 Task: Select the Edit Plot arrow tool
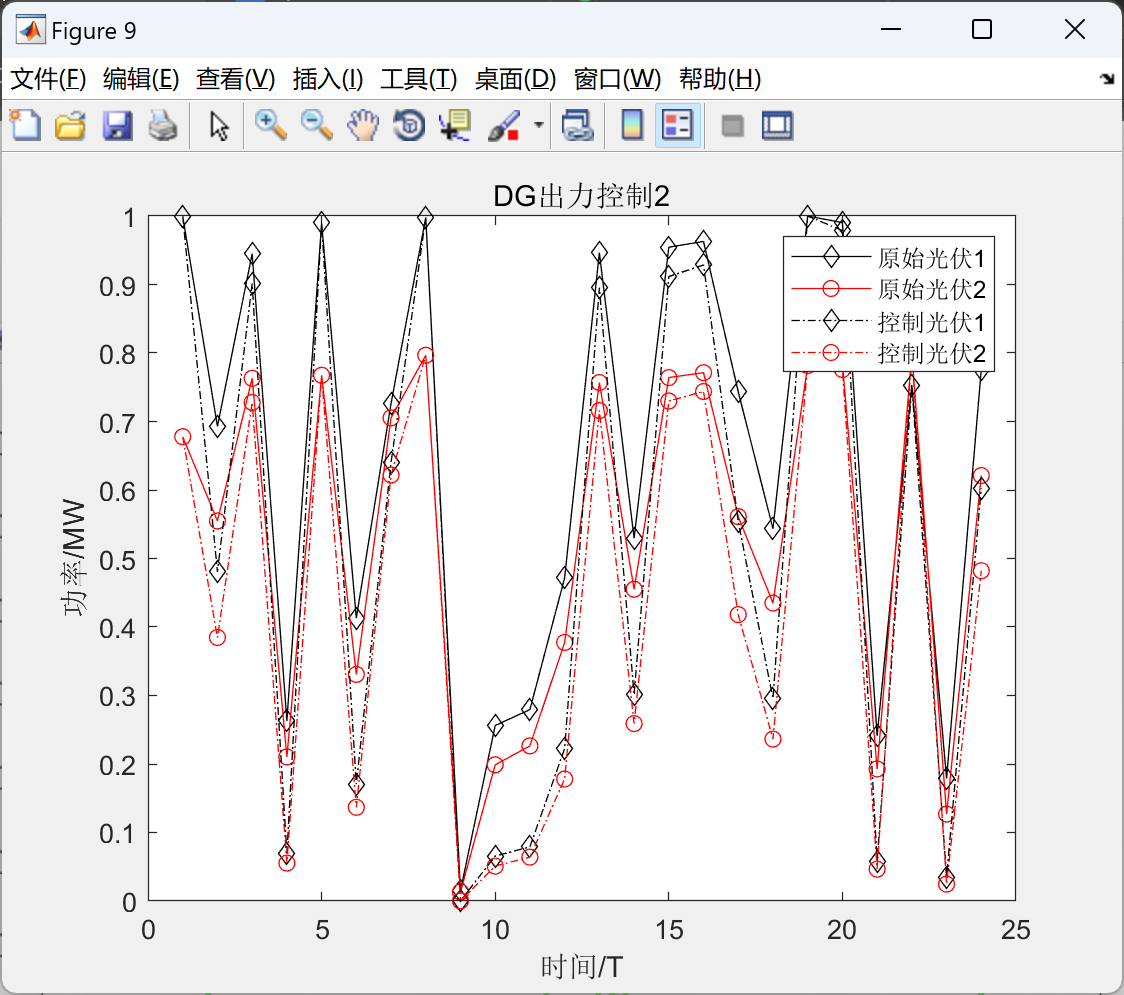click(x=219, y=126)
